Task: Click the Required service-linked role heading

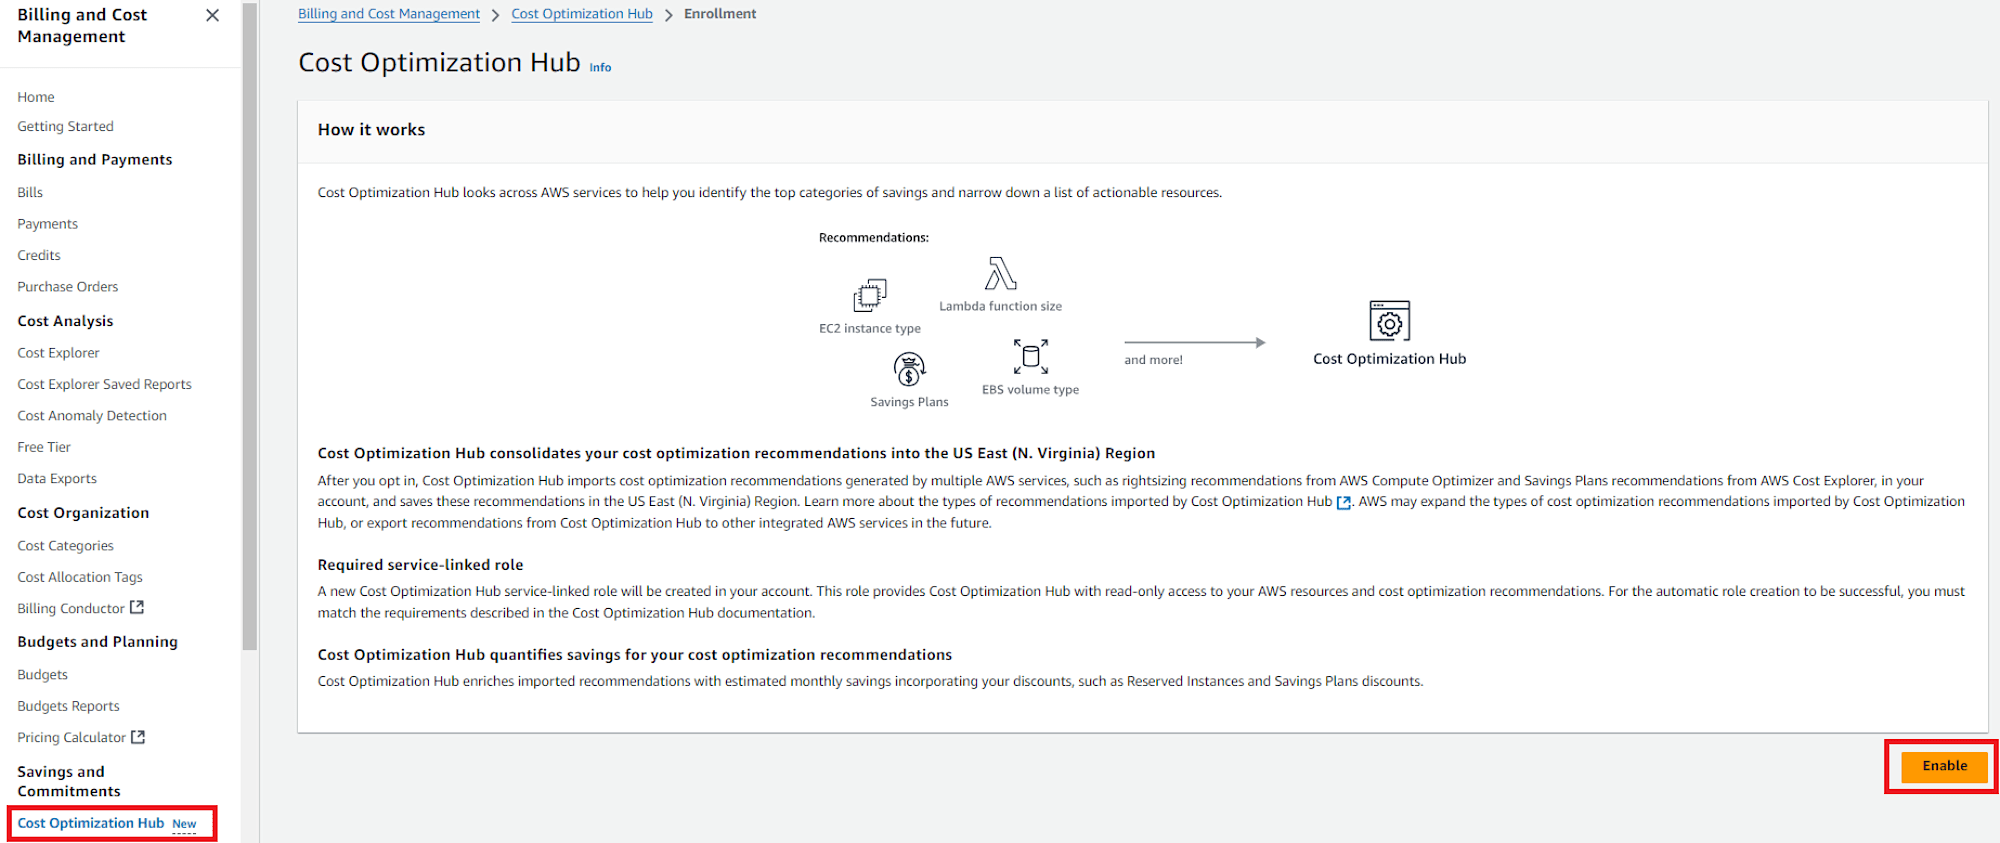Action: point(420,565)
